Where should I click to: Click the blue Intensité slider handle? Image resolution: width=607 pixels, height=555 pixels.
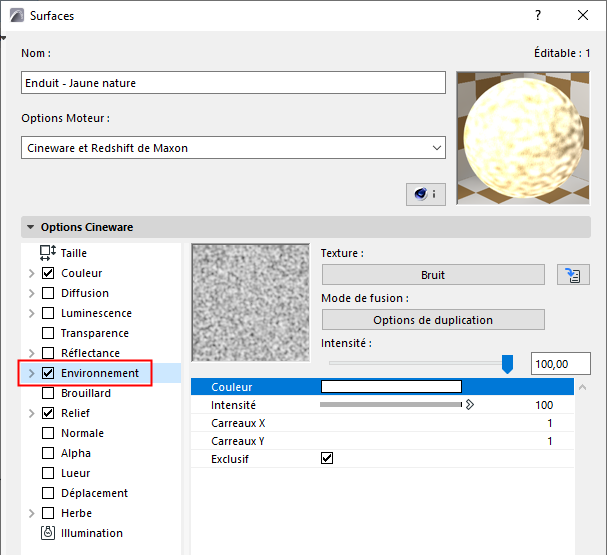(x=507, y=364)
